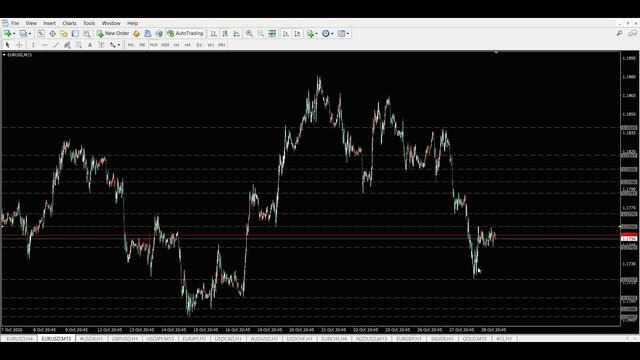Select the Fibonacci retracement tool
Viewport: 640px width, 360px height.
pyautogui.click(x=79, y=45)
